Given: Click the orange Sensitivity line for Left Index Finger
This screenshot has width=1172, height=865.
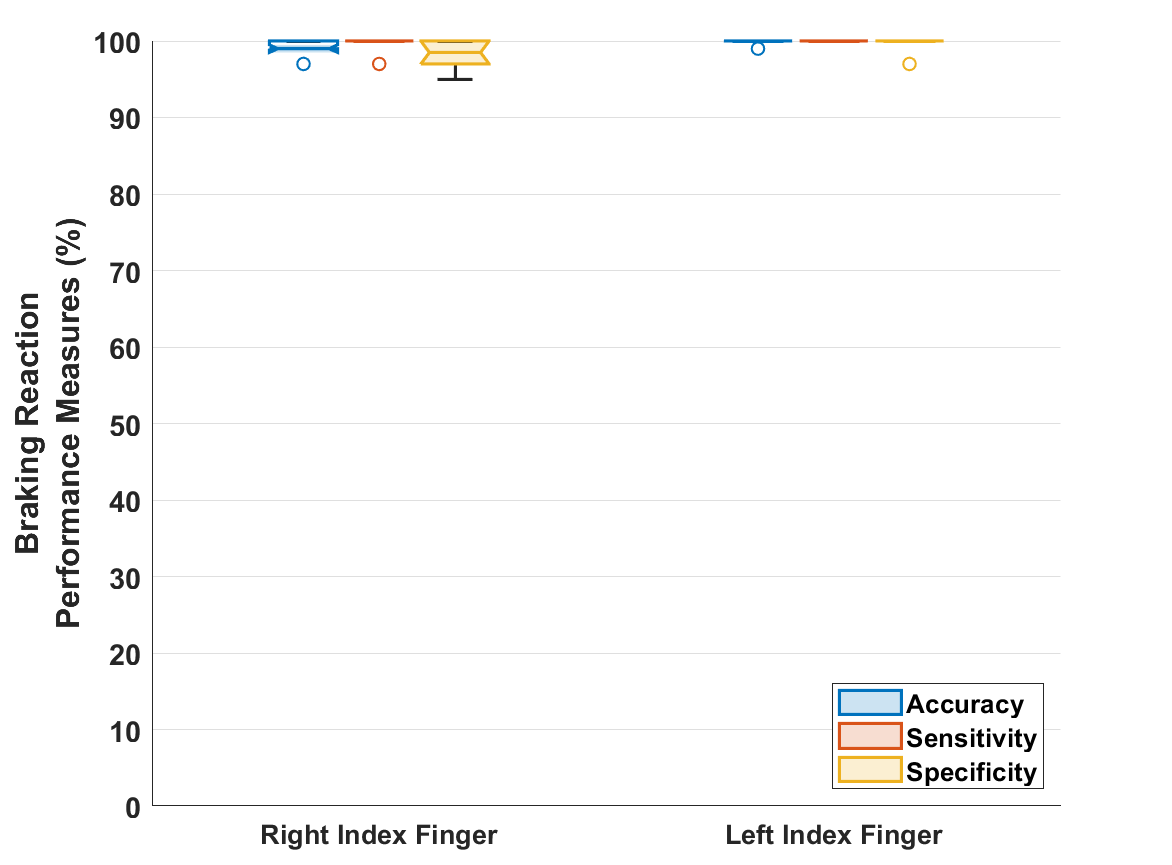Looking at the screenshot, I should (x=834, y=41).
